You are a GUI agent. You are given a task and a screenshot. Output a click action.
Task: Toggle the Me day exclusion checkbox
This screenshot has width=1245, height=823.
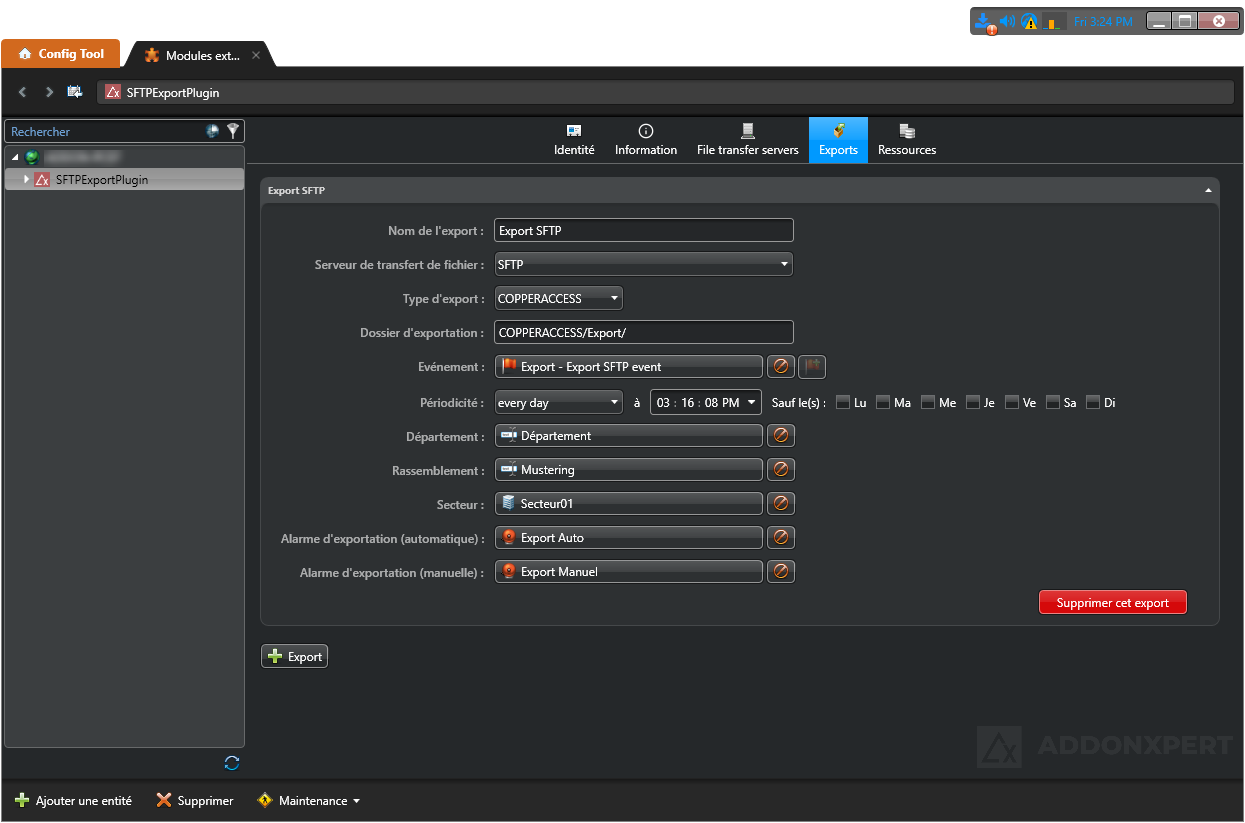click(928, 402)
